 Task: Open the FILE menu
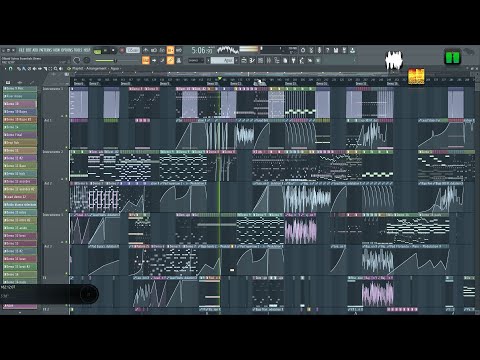click(x=21, y=50)
